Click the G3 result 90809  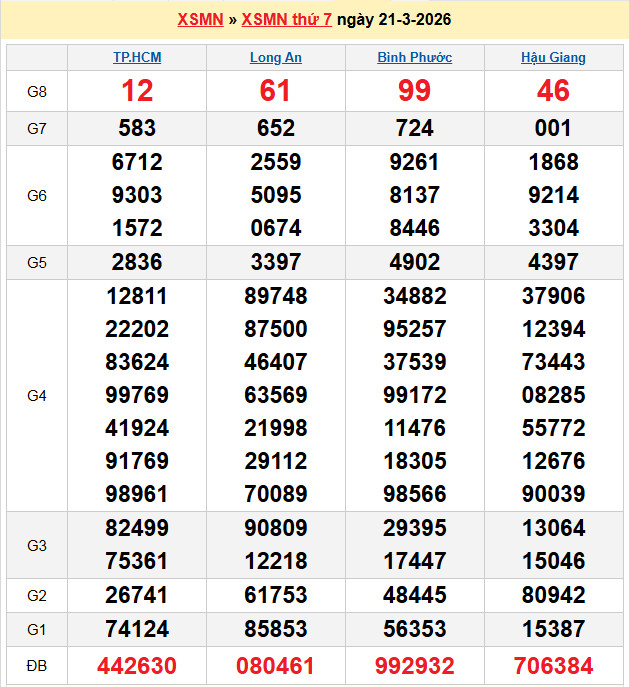(x=275, y=528)
